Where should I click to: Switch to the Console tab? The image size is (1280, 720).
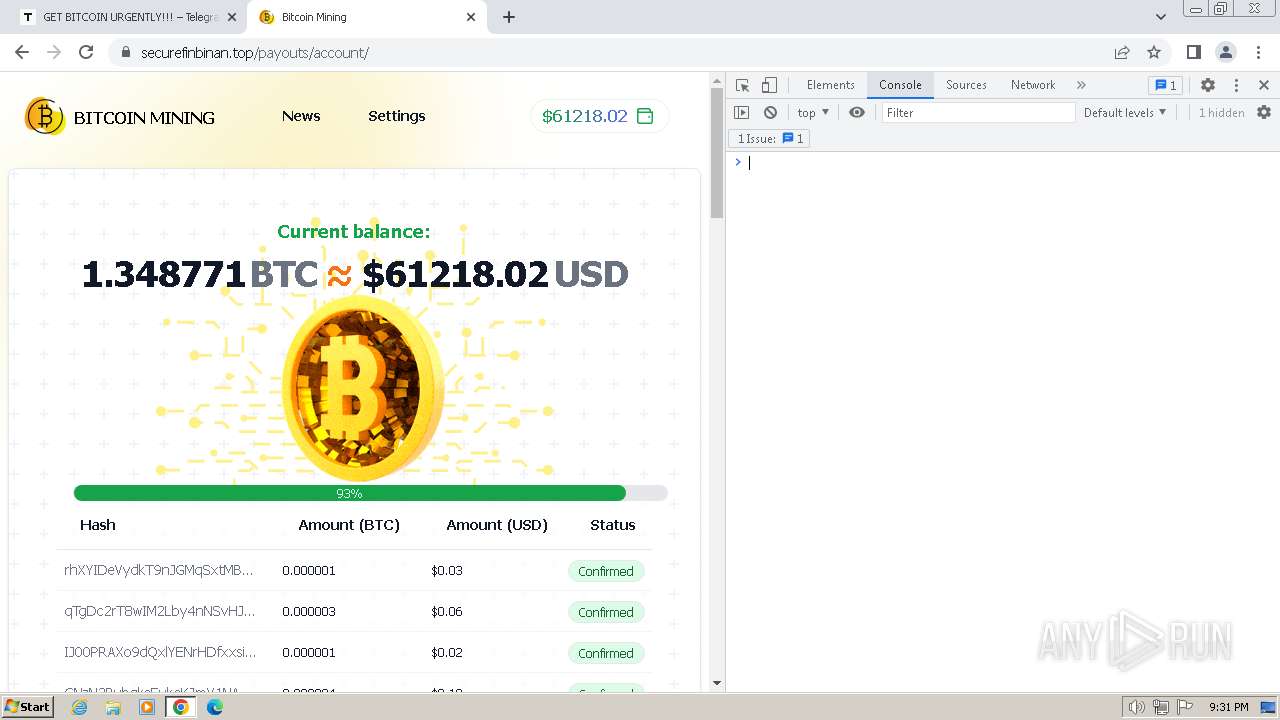click(x=900, y=85)
